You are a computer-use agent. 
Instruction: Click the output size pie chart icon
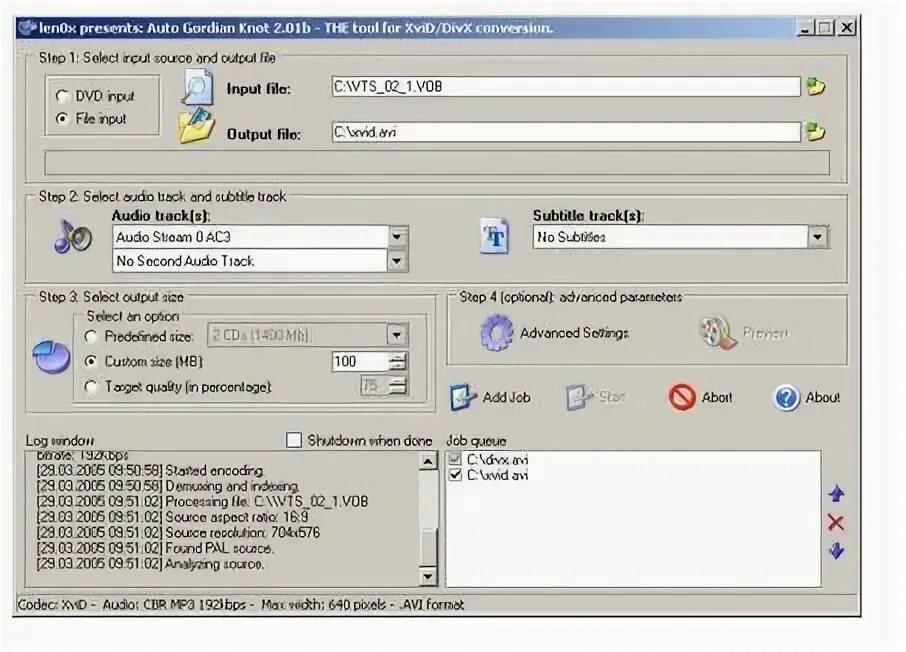(51, 357)
